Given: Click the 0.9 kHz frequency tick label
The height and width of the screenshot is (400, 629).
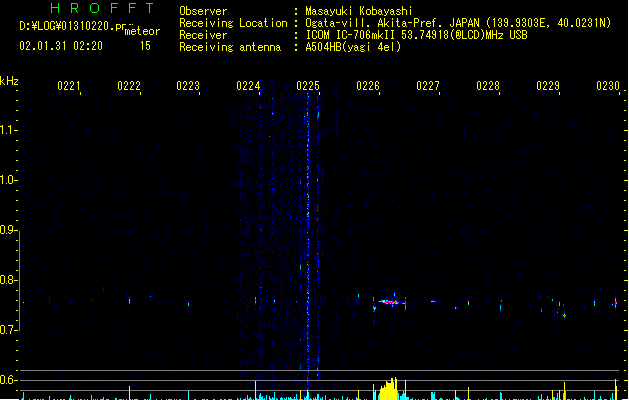Looking at the screenshot, I should pos(7,230).
